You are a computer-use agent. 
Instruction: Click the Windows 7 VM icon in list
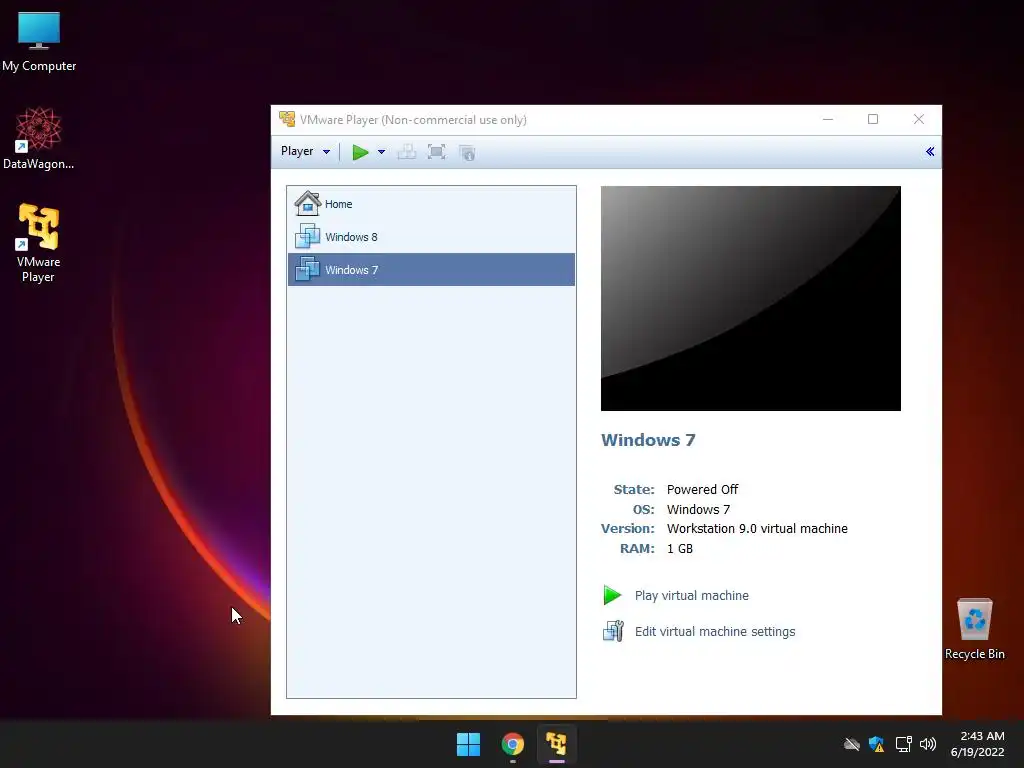click(x=307, y=269)
